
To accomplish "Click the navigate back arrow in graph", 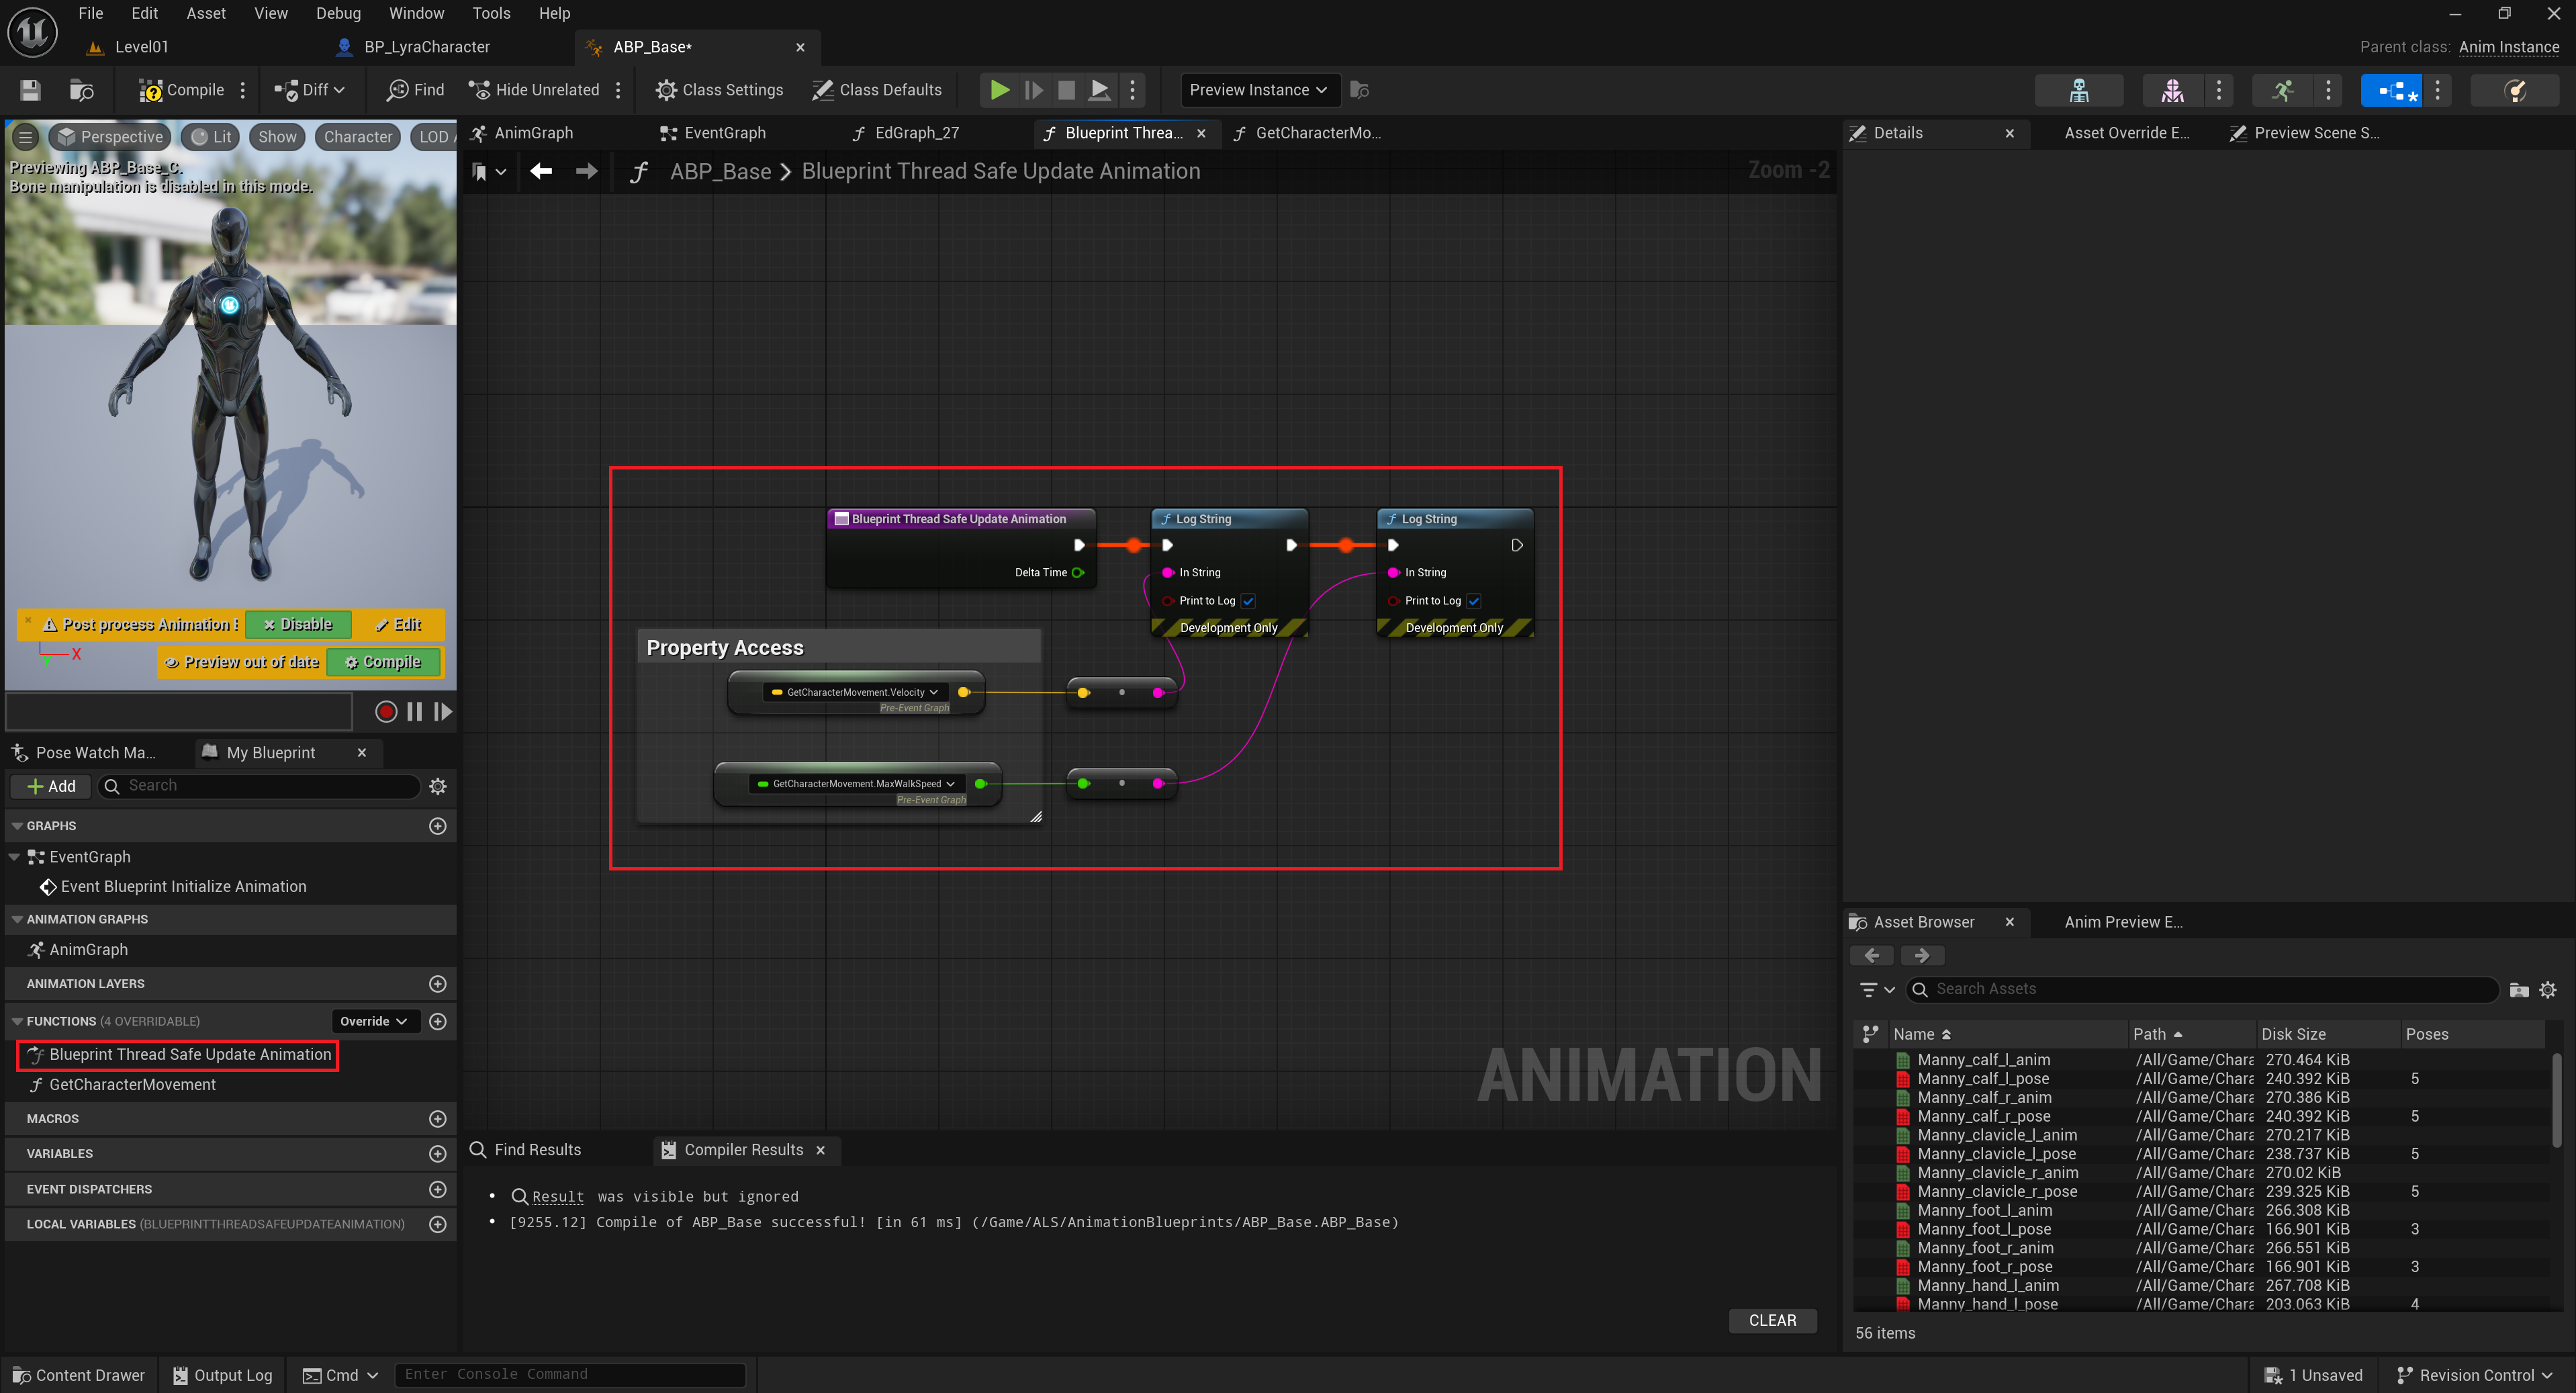I will click(x=541, y=171).
